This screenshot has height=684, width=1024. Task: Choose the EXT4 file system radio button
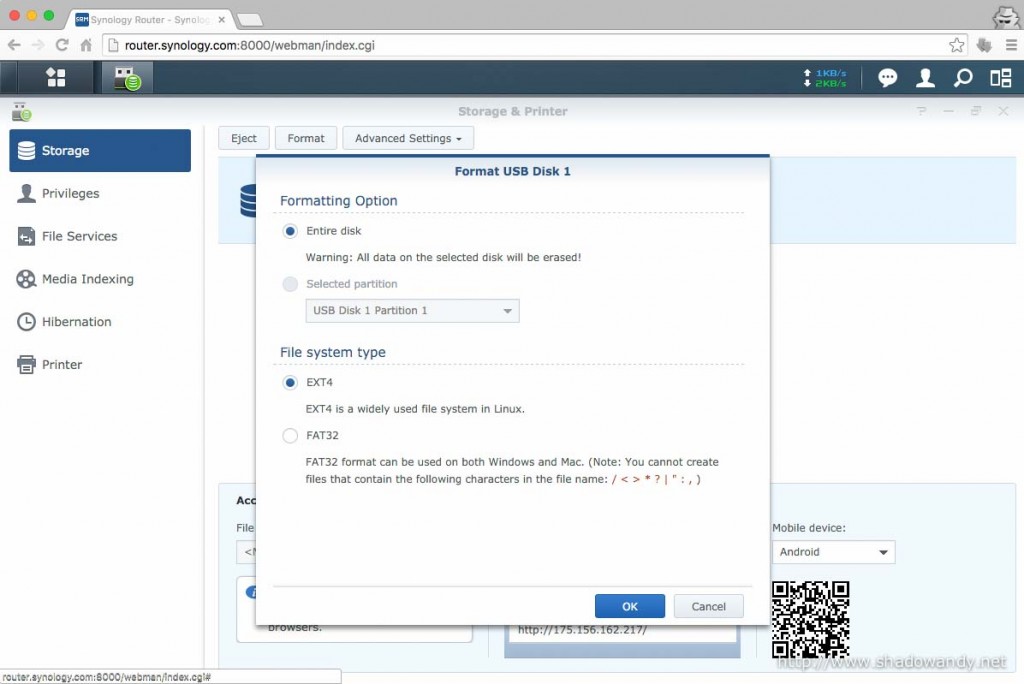click(x=290, y=383)
